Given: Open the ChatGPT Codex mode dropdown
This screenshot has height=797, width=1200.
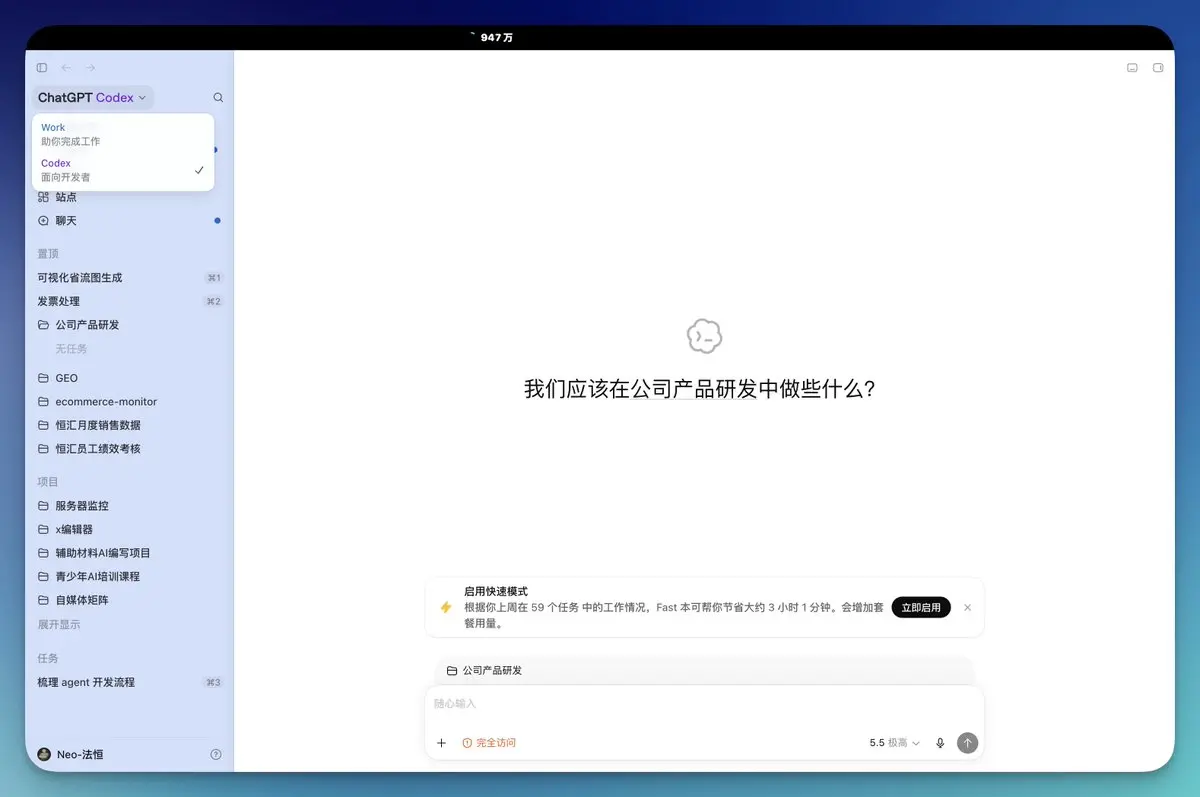Looking at the screenshot, I should [x=92, y=98].
